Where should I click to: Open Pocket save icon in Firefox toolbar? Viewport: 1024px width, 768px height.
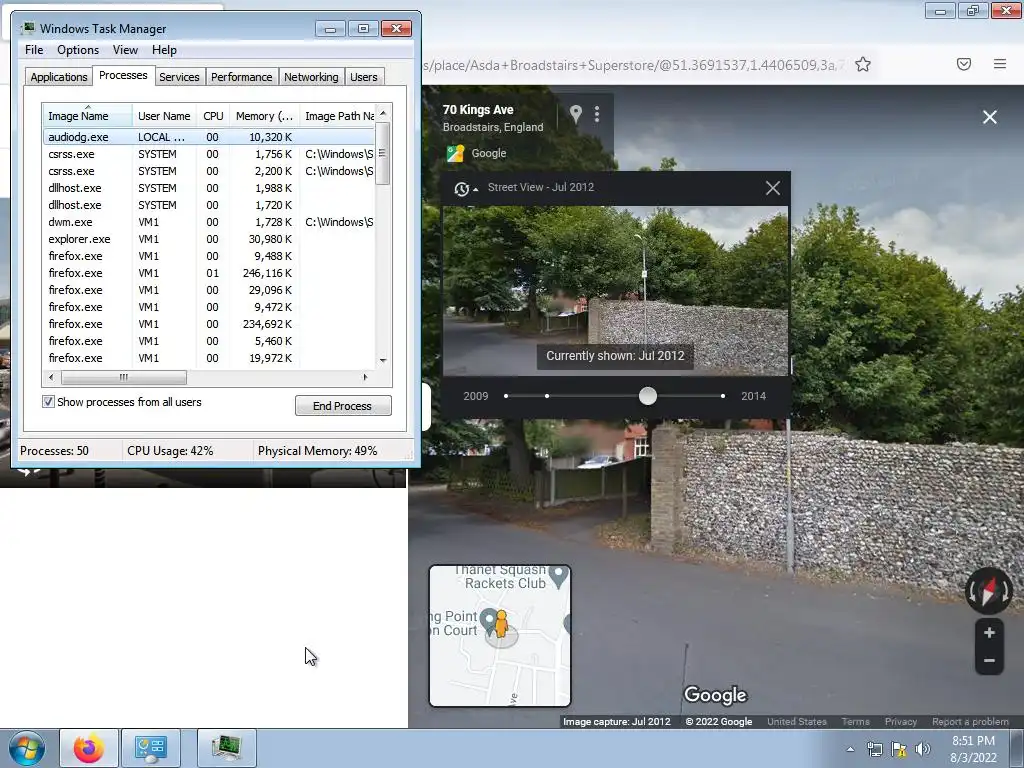tap(964, 64)
